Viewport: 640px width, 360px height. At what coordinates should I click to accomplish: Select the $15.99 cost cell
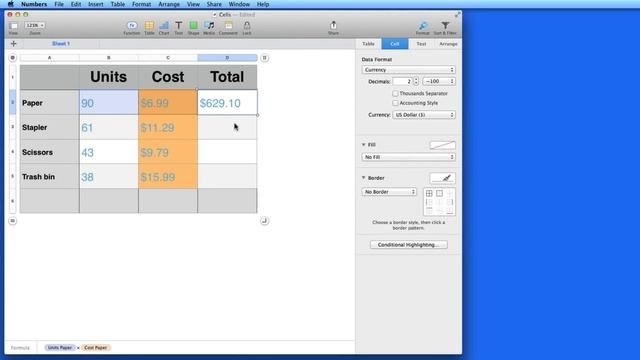168,176
